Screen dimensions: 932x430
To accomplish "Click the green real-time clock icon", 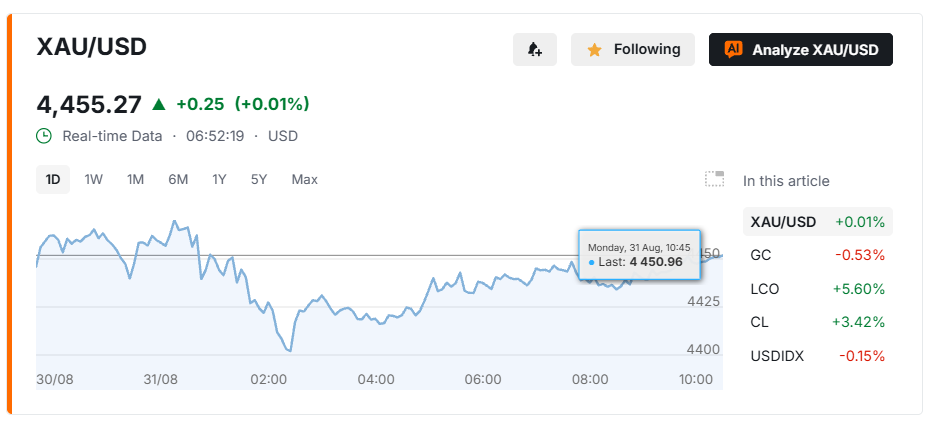I will point(44,136).
